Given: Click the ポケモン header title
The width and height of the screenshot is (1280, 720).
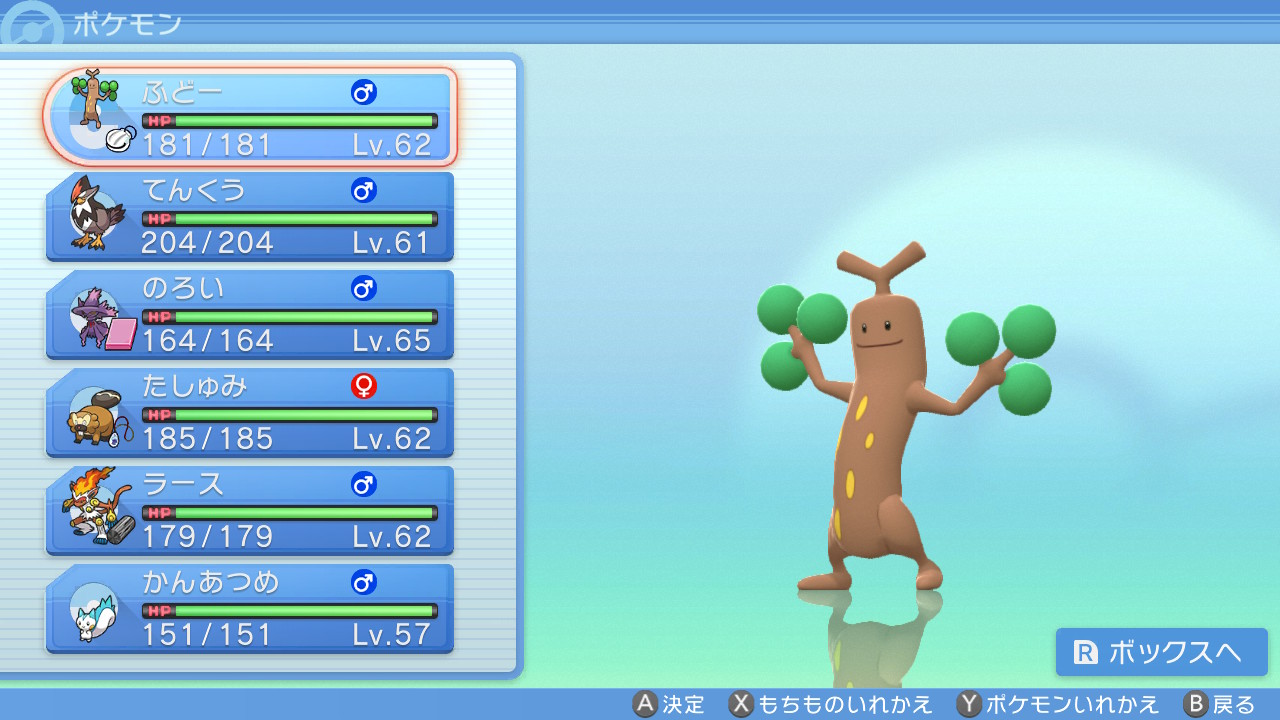Looking at the screenshot, I should [x=127, y=22].
